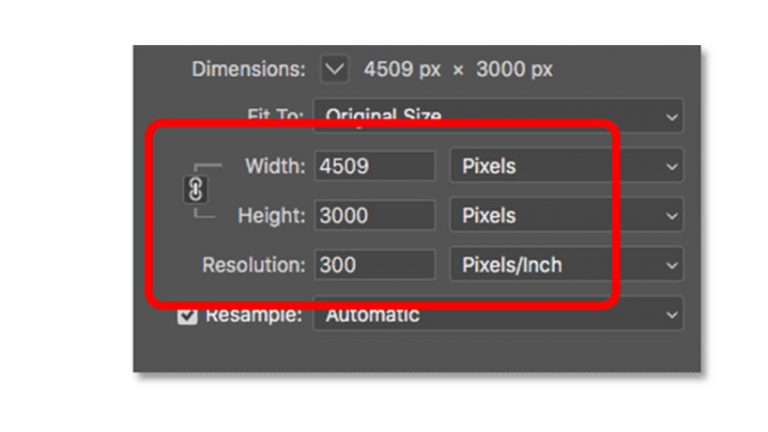
Task: Open the Resolution units Pixels/Inch dropdown
Action: point(566,265)
